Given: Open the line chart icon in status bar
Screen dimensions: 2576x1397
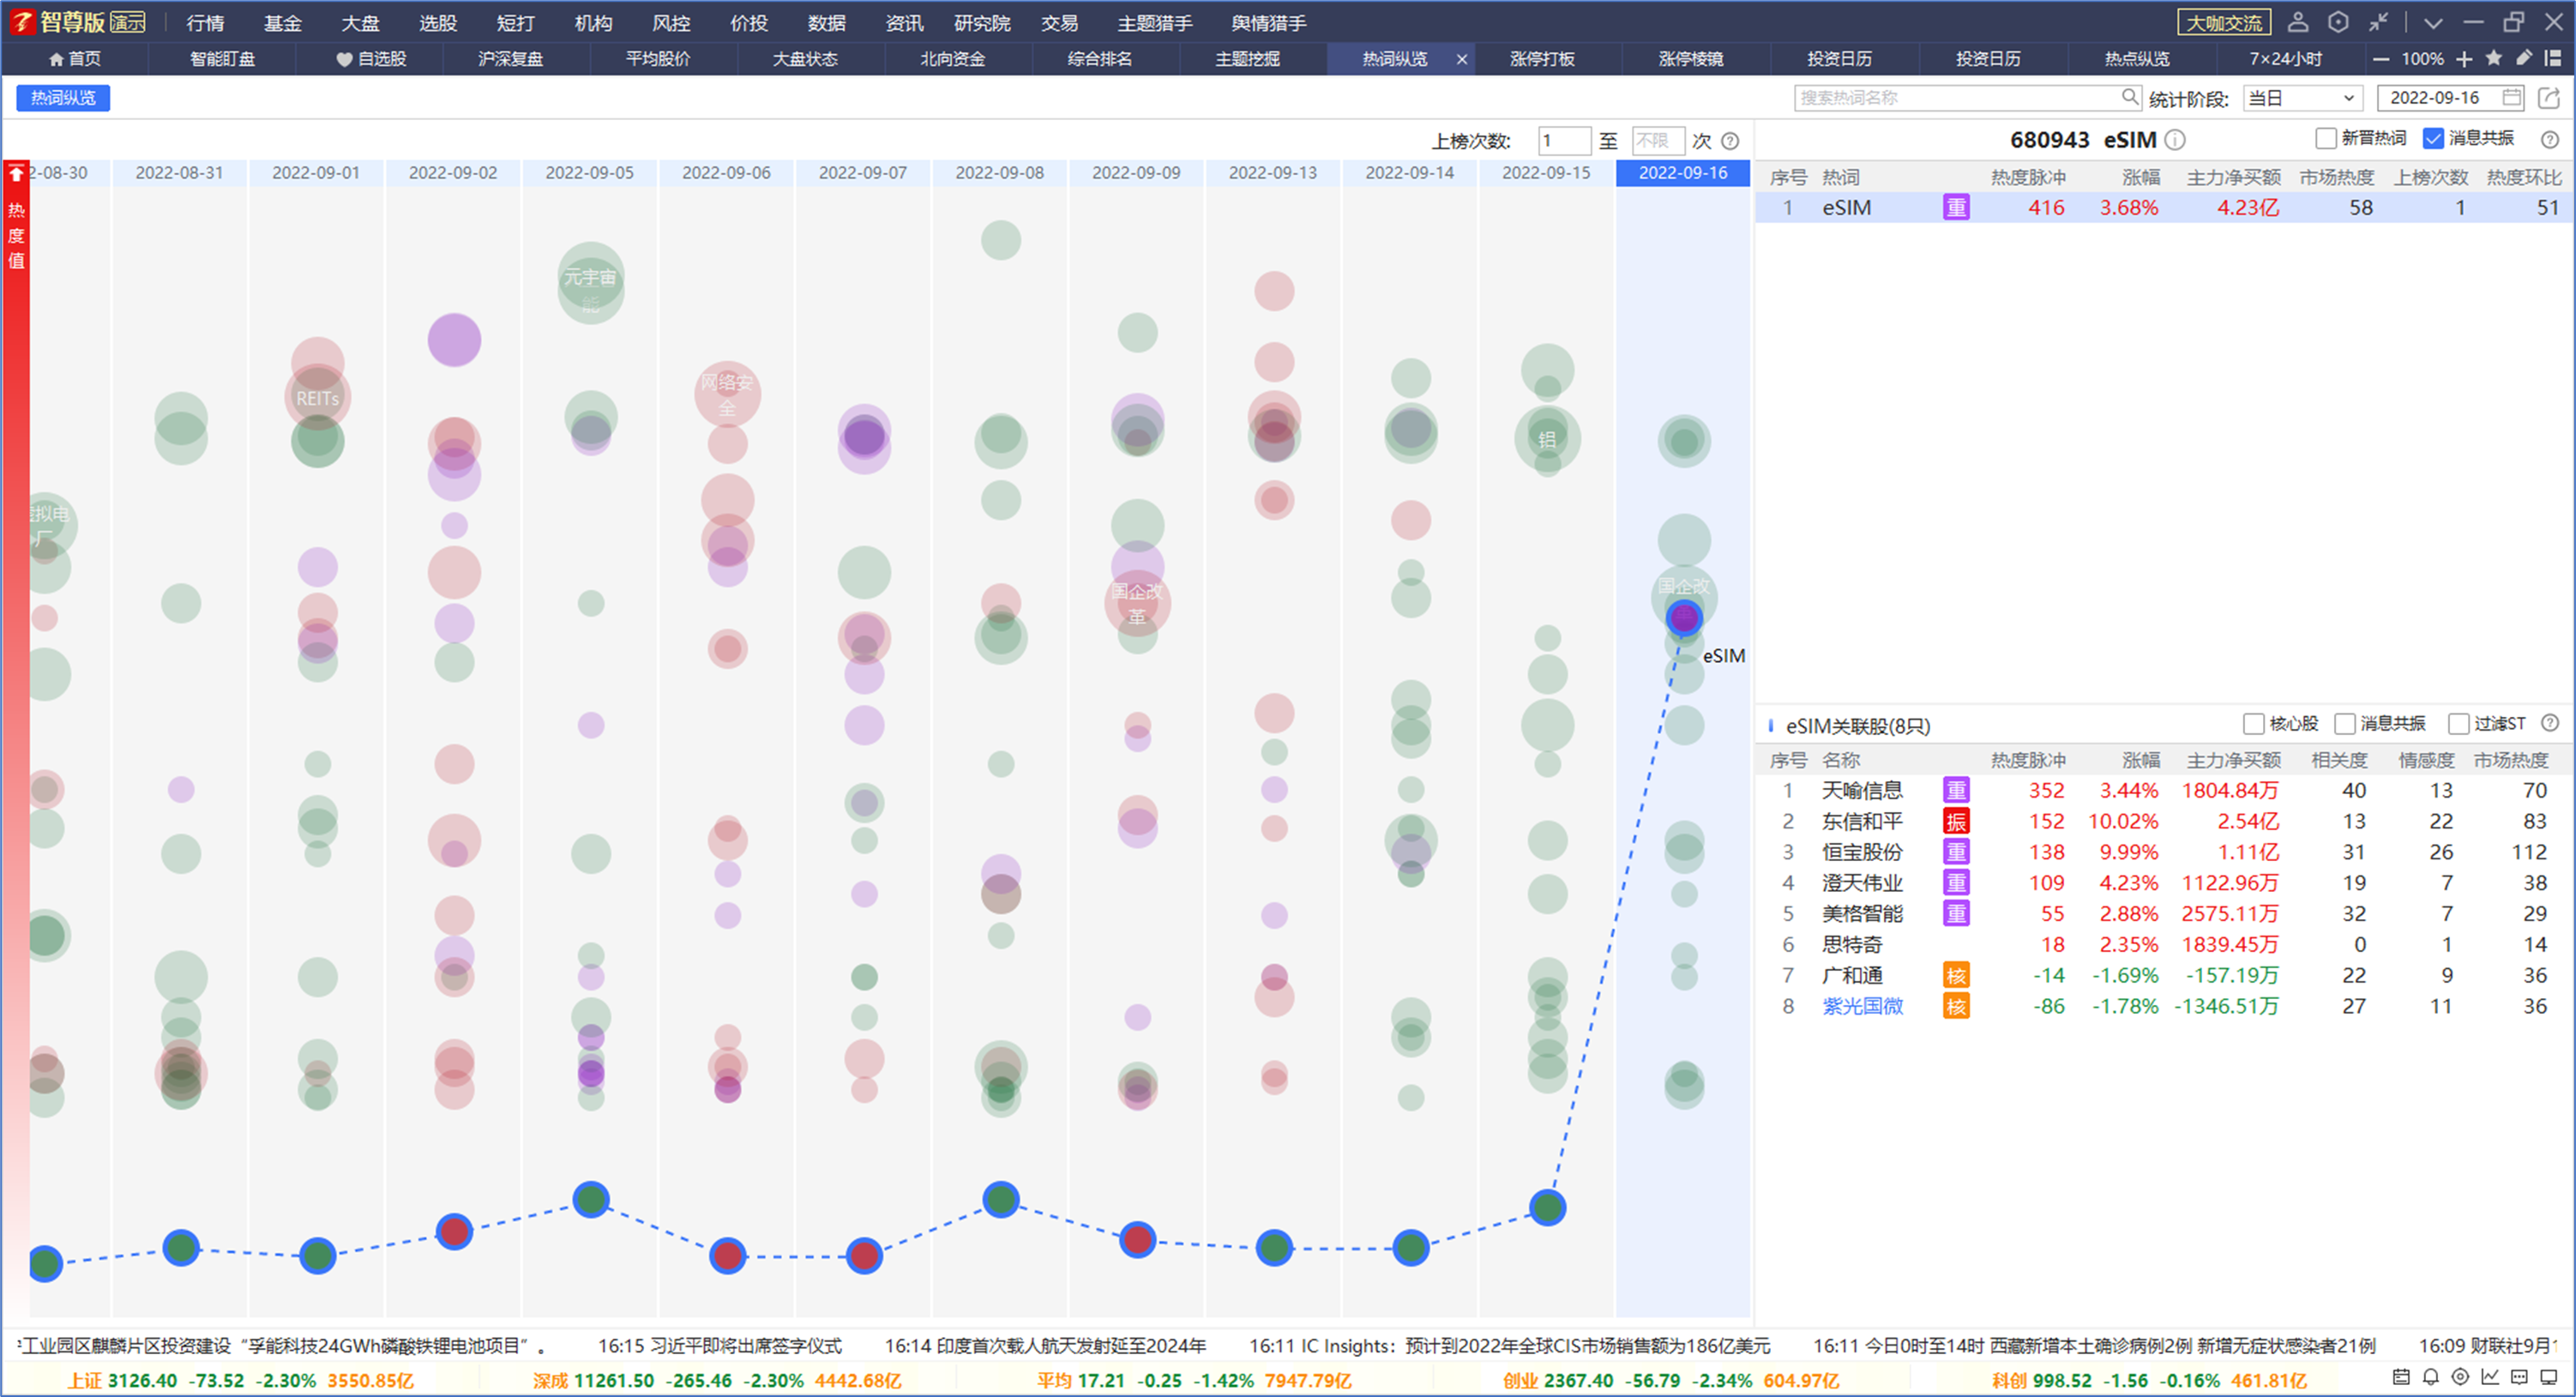Looking at the screenshot, I should (x=2490, y=1377).
